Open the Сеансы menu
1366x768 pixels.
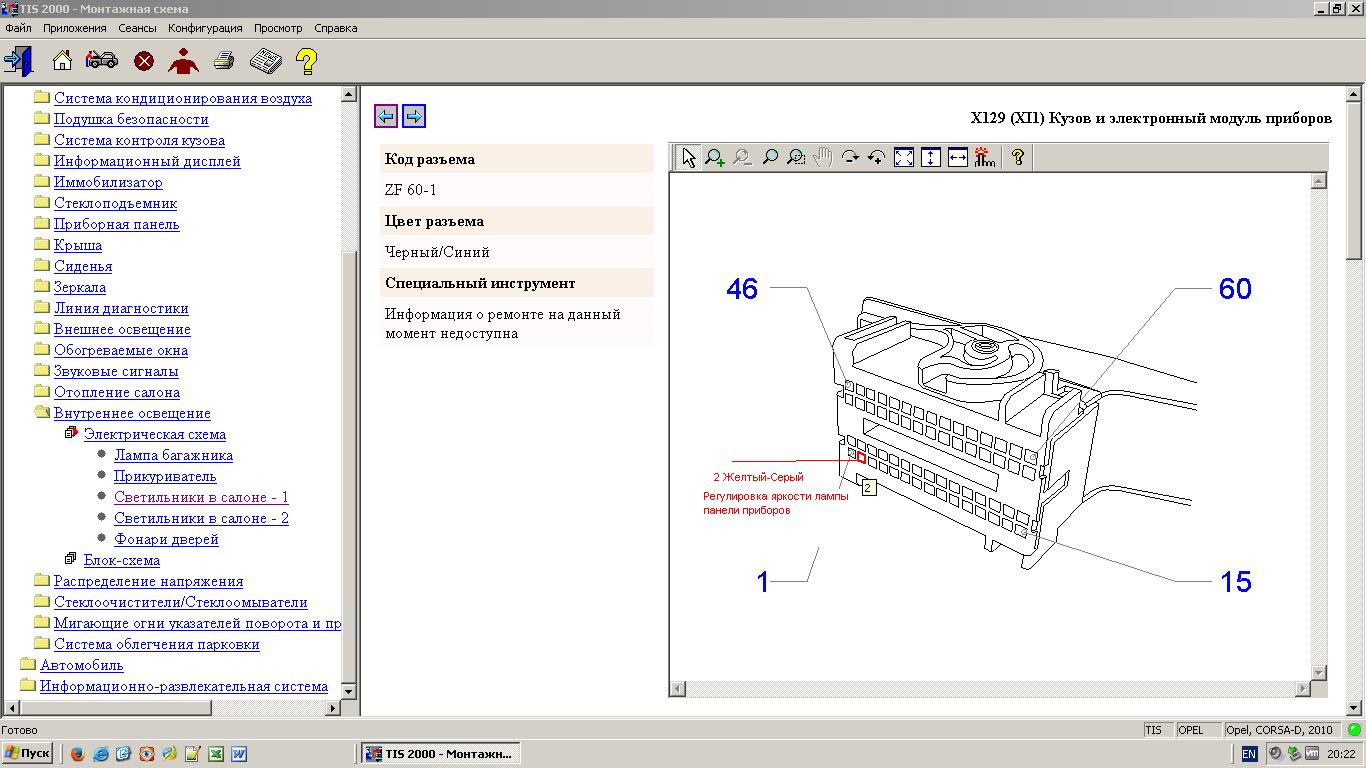click(137, 28)
